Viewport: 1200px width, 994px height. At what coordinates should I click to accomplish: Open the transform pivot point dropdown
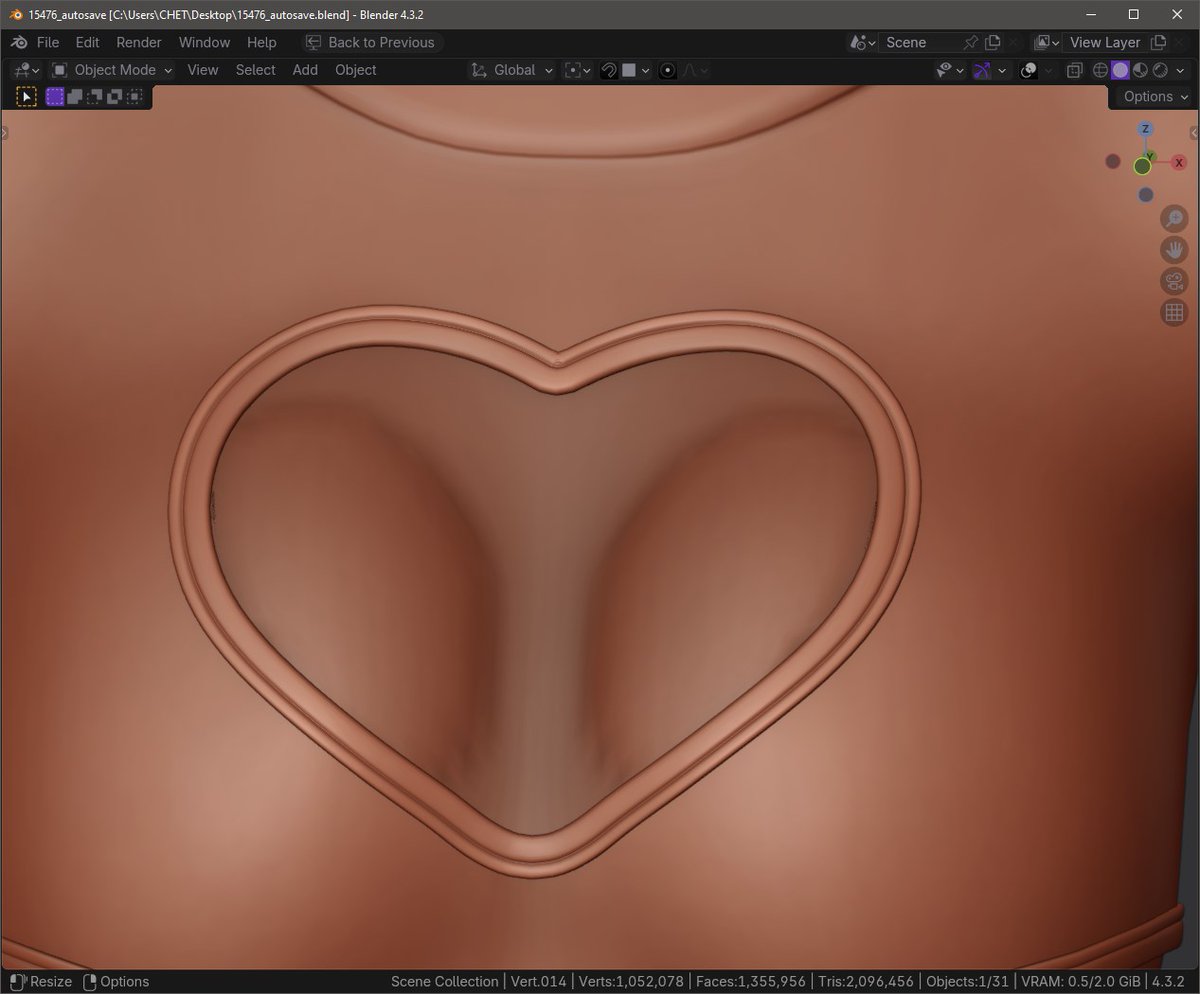point(577,70)
